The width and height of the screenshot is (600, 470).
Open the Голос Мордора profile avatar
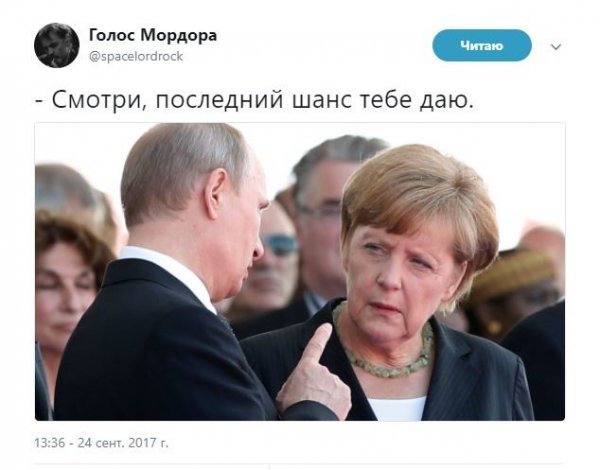(57, 45)
